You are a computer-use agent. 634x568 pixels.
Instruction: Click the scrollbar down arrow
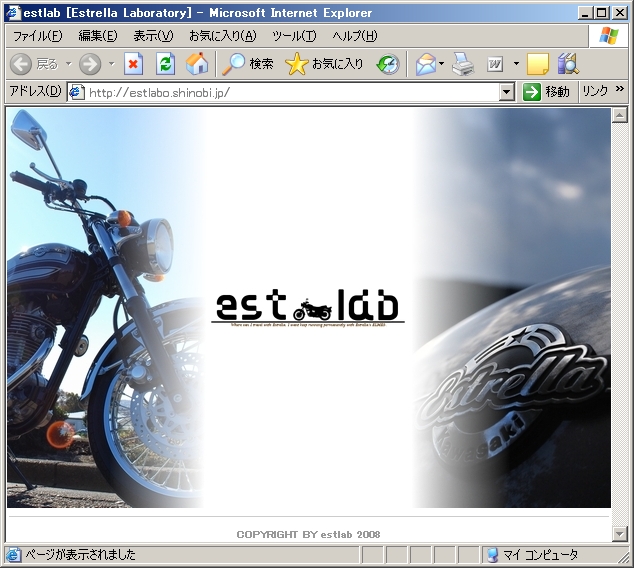point(619,534)
